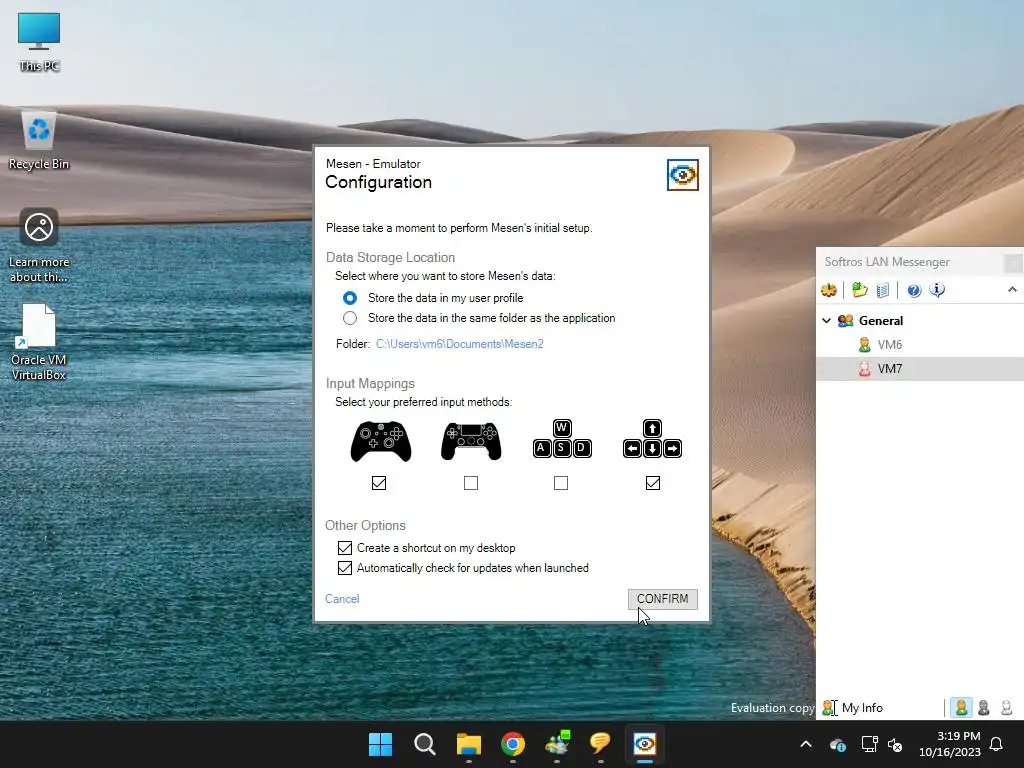This screenshot has width=1024, height=768.
Task: Click the 'Other Options' heading text
Action: pyautogui.click(x=365, y=526)
